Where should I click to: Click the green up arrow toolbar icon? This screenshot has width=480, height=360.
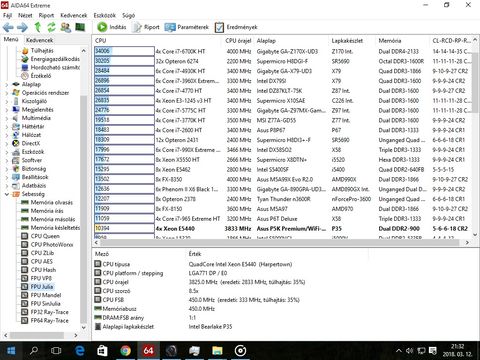pyautogui.click(x=37, y=27)
